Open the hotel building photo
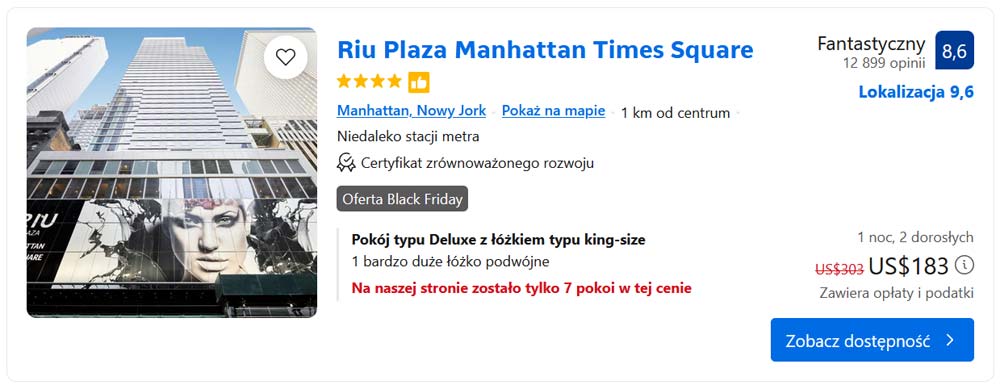This screenshot has width=1000, height=385. pyautogui.click(x=172, y=172)
